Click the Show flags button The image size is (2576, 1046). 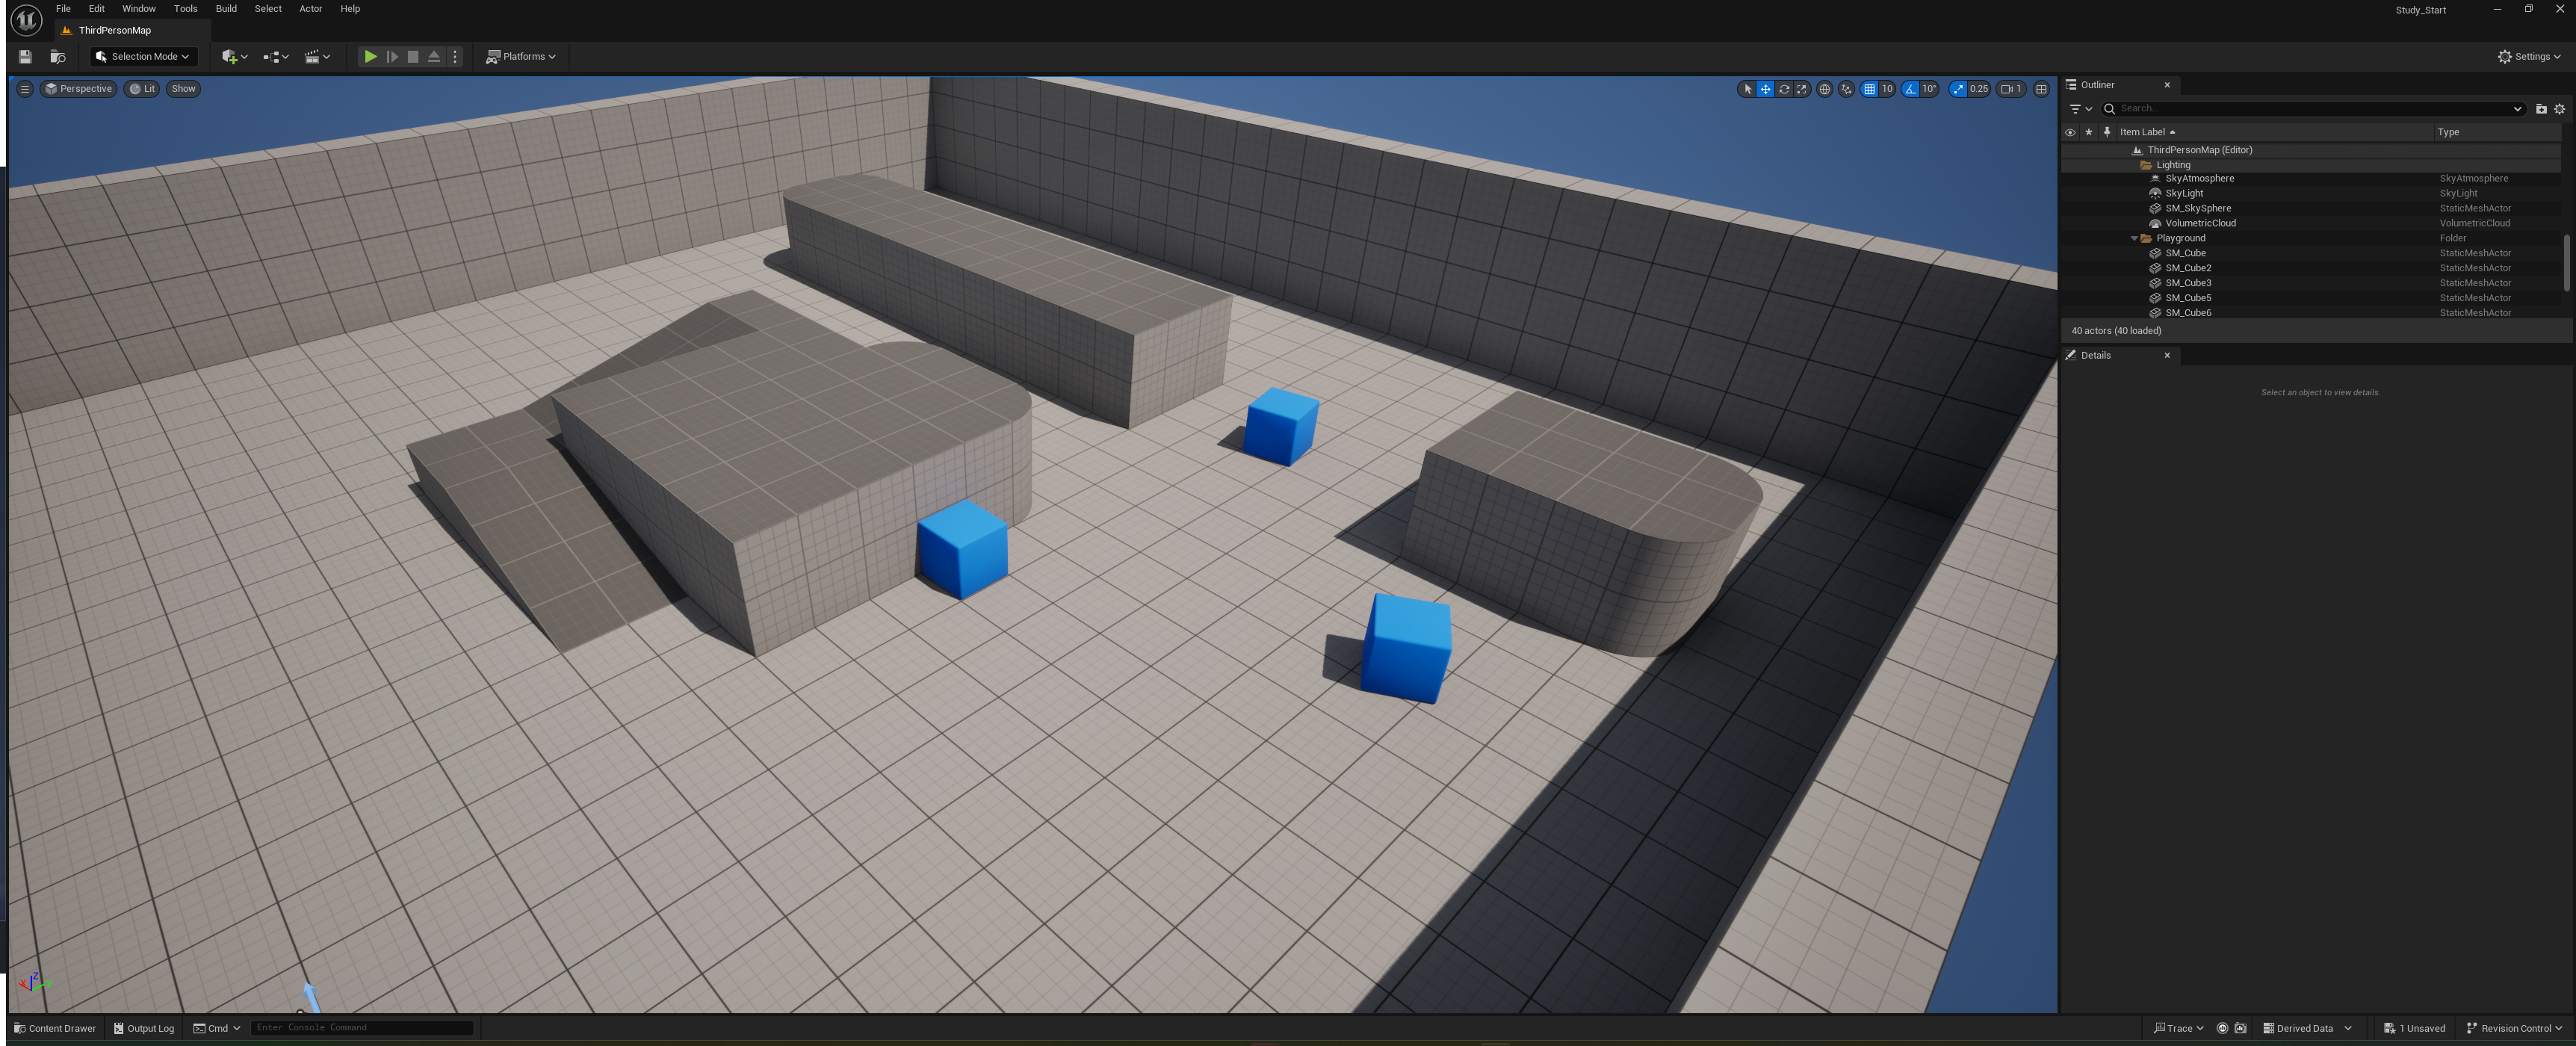click(183, 89)
